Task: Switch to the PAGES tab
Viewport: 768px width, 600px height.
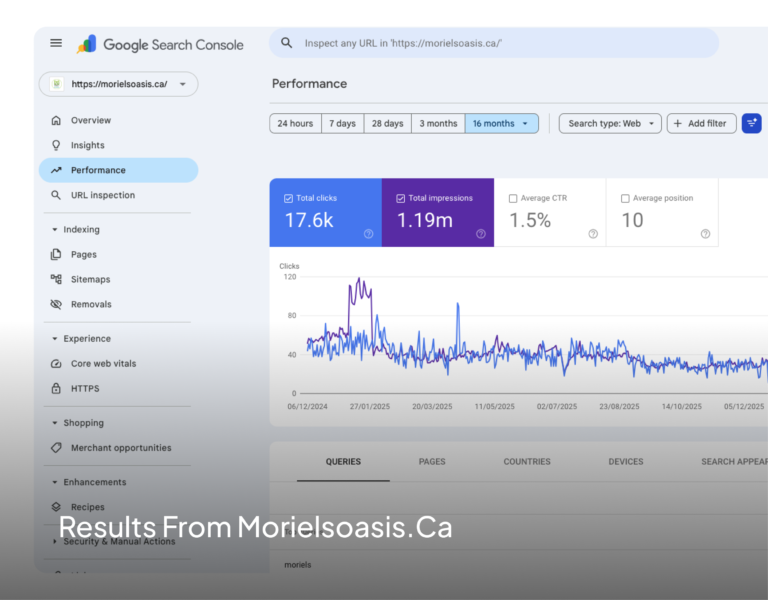Action: pyautogui.click(x=432, y=461)
